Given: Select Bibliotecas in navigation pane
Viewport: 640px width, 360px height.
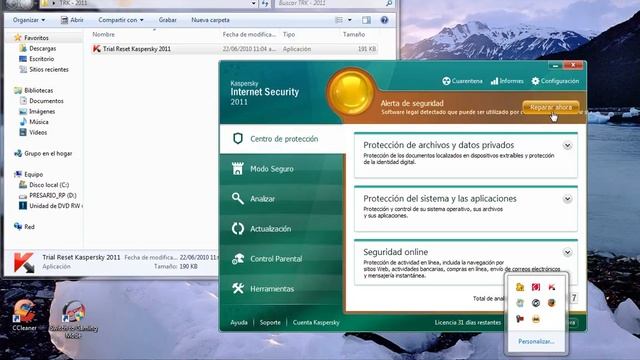Looking at the screenshot, I should click(38, 90).
